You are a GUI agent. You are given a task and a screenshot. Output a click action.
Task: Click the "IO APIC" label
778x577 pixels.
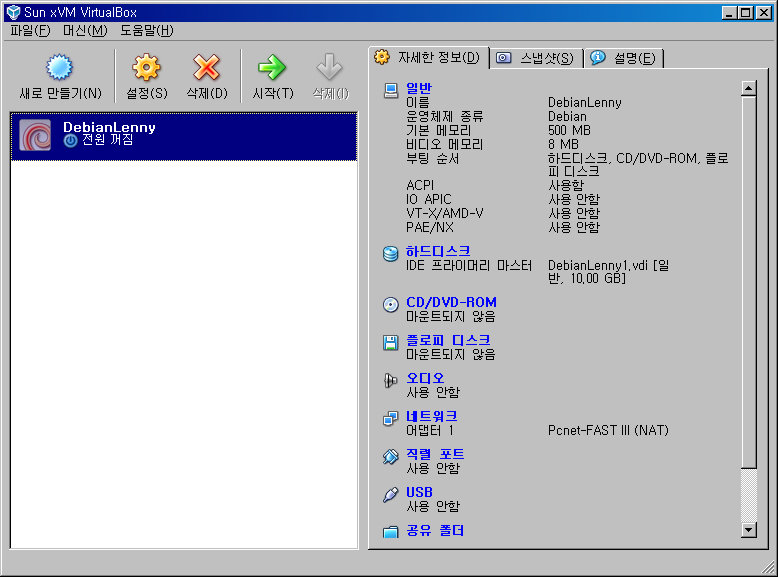(x=429, y=199)
